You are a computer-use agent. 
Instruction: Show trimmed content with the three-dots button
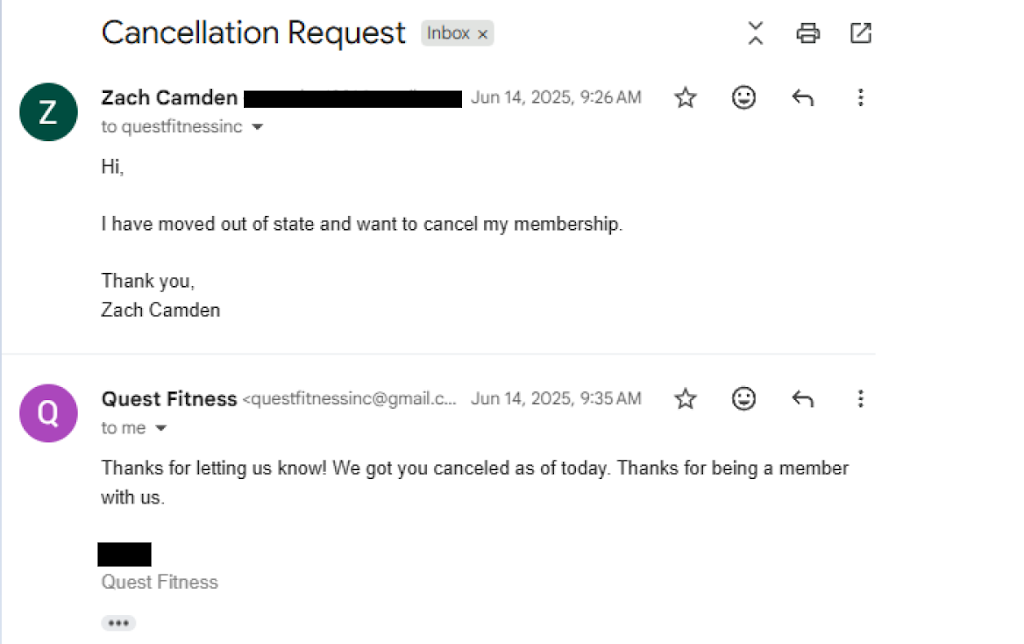tap(118, 623)
